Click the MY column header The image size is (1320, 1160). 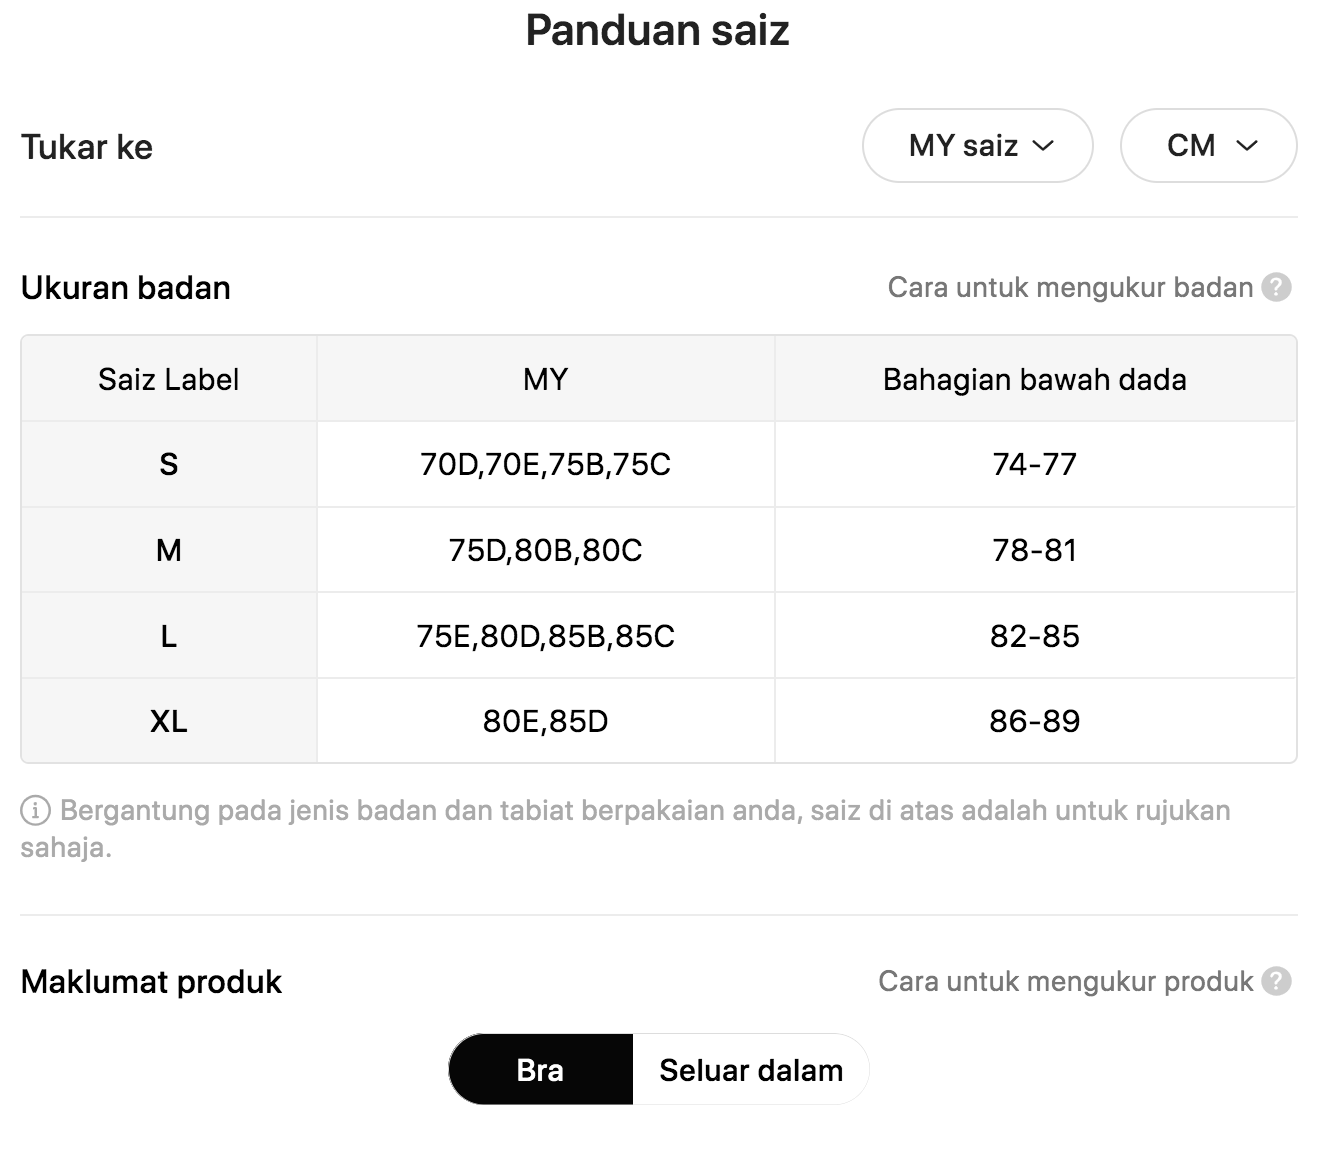click(x=546, y=379)
